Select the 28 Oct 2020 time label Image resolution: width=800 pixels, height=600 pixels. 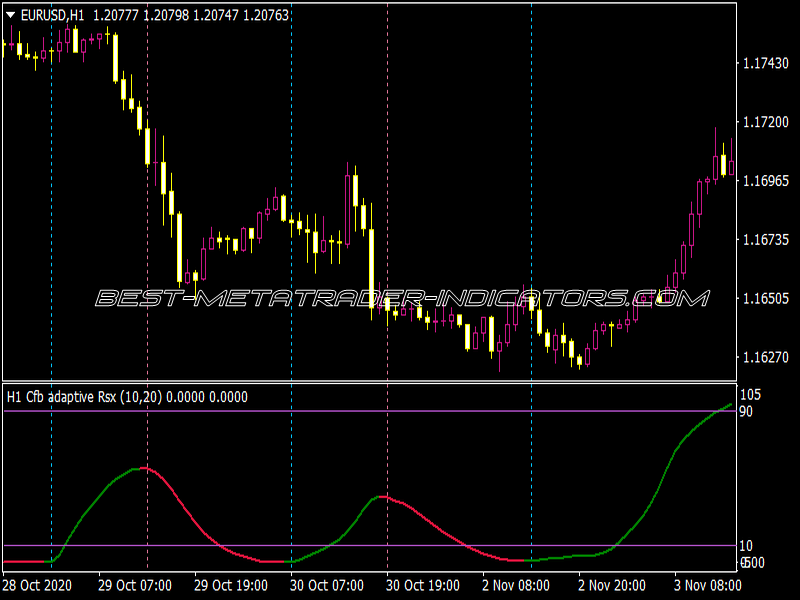37,585
